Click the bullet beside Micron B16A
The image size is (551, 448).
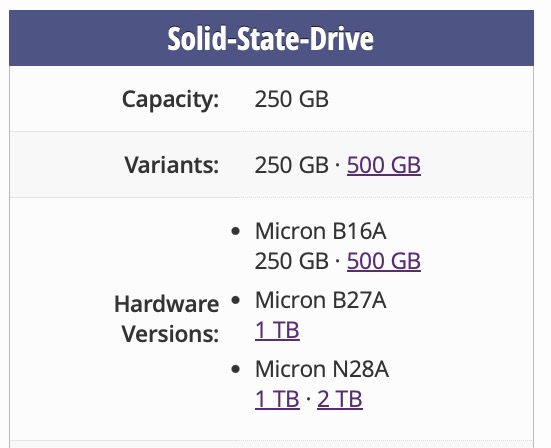(236, 231)
